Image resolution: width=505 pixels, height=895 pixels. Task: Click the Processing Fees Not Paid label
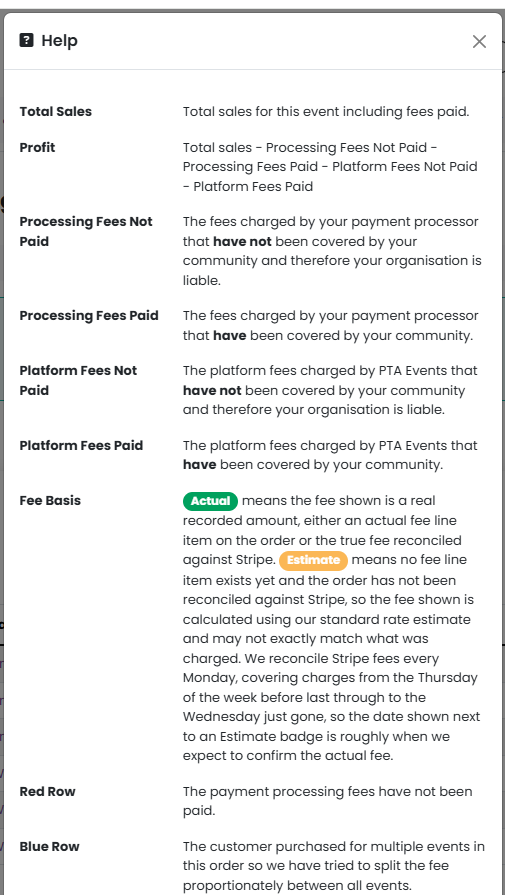point(86,231)
